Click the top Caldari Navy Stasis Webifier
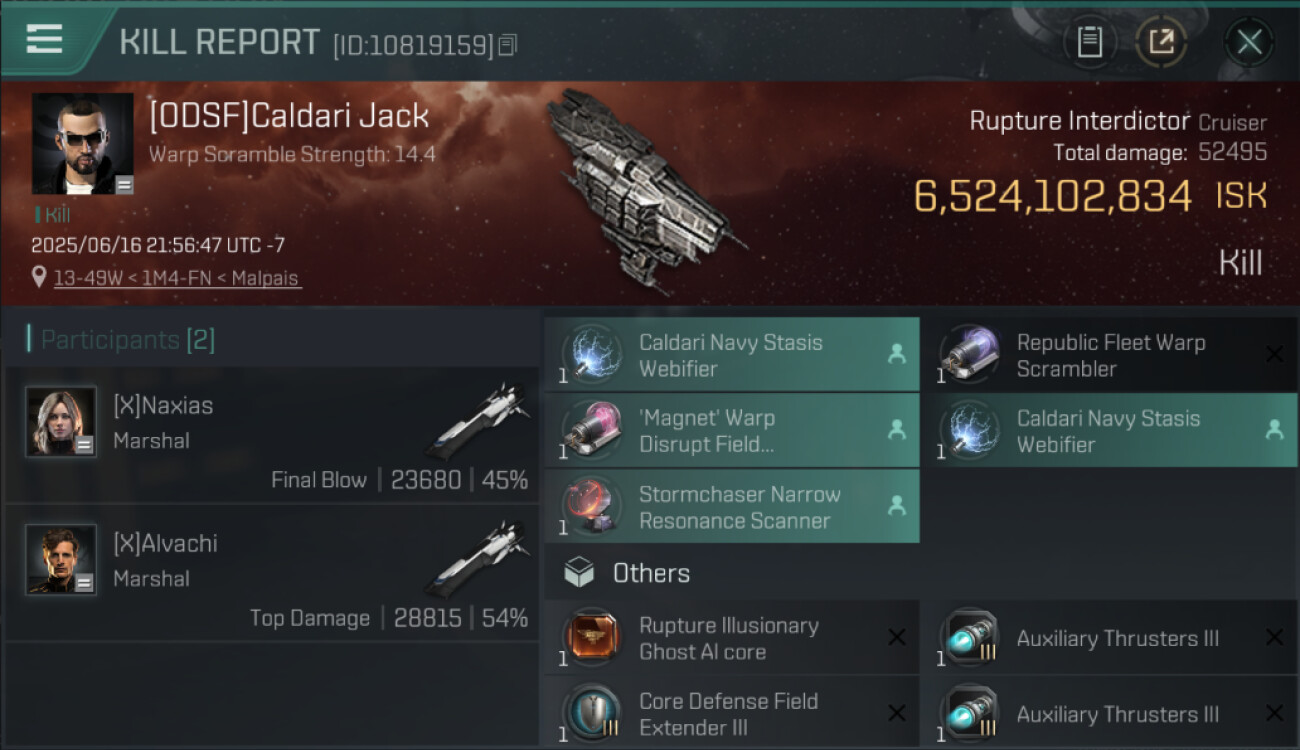1300x750 pixels. click(731, 355)
